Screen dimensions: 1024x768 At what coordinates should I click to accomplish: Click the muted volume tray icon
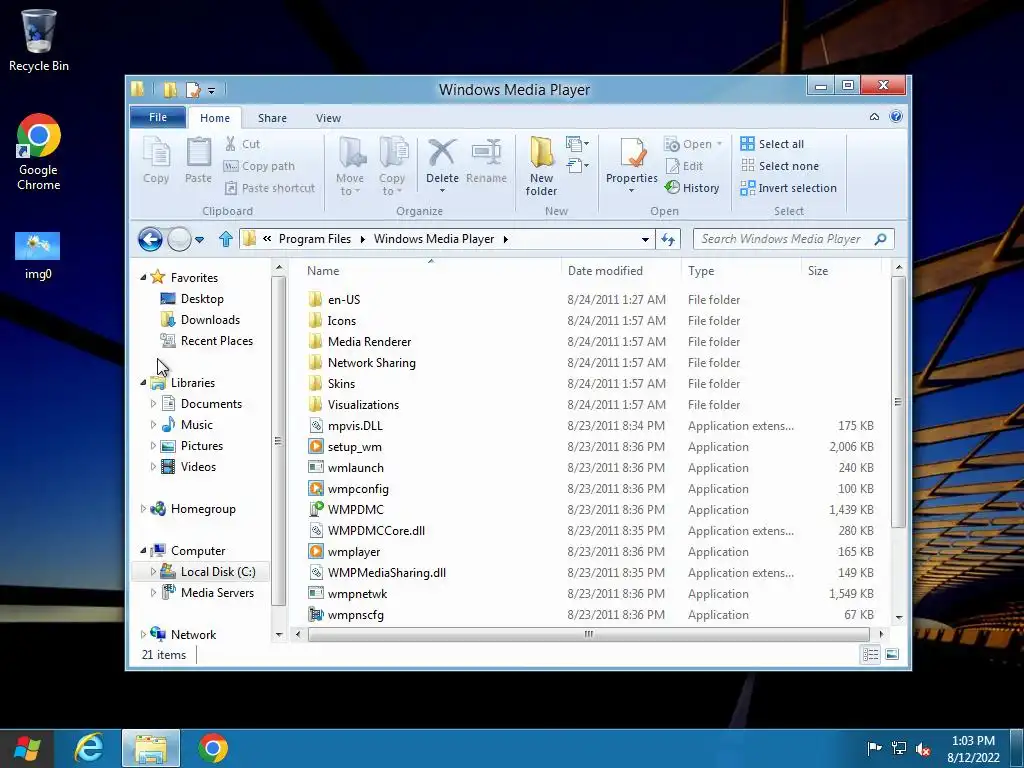(923, 749)
